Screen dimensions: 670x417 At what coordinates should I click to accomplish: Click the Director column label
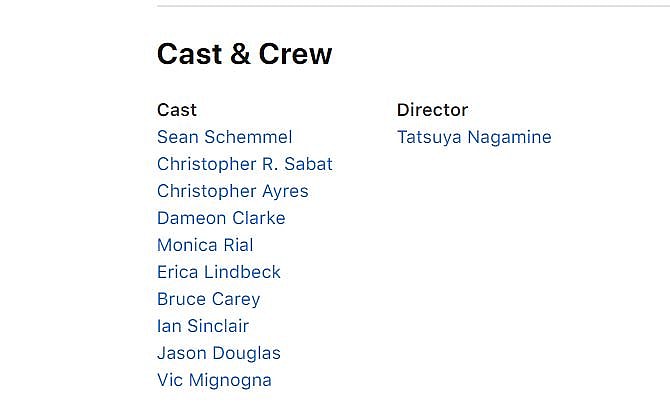[432, 110]
